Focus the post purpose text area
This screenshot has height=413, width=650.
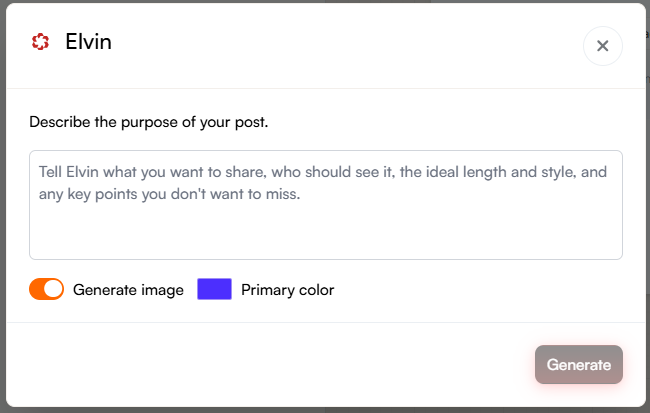(x=325, y=204)
